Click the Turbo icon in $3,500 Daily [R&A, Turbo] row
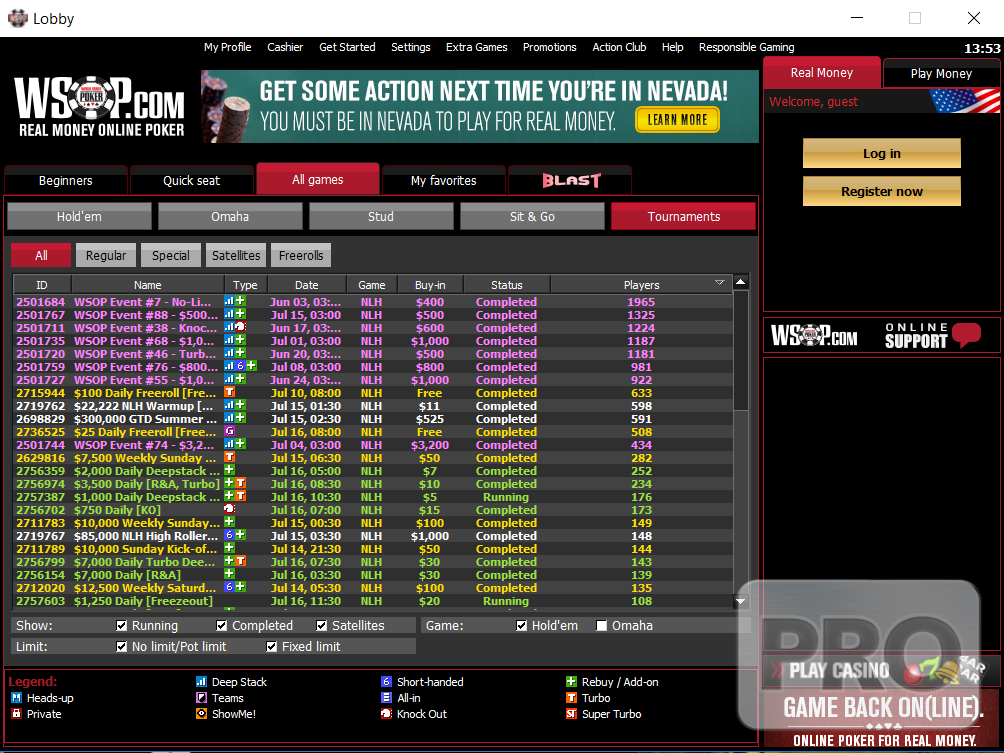 coord(241,483)
